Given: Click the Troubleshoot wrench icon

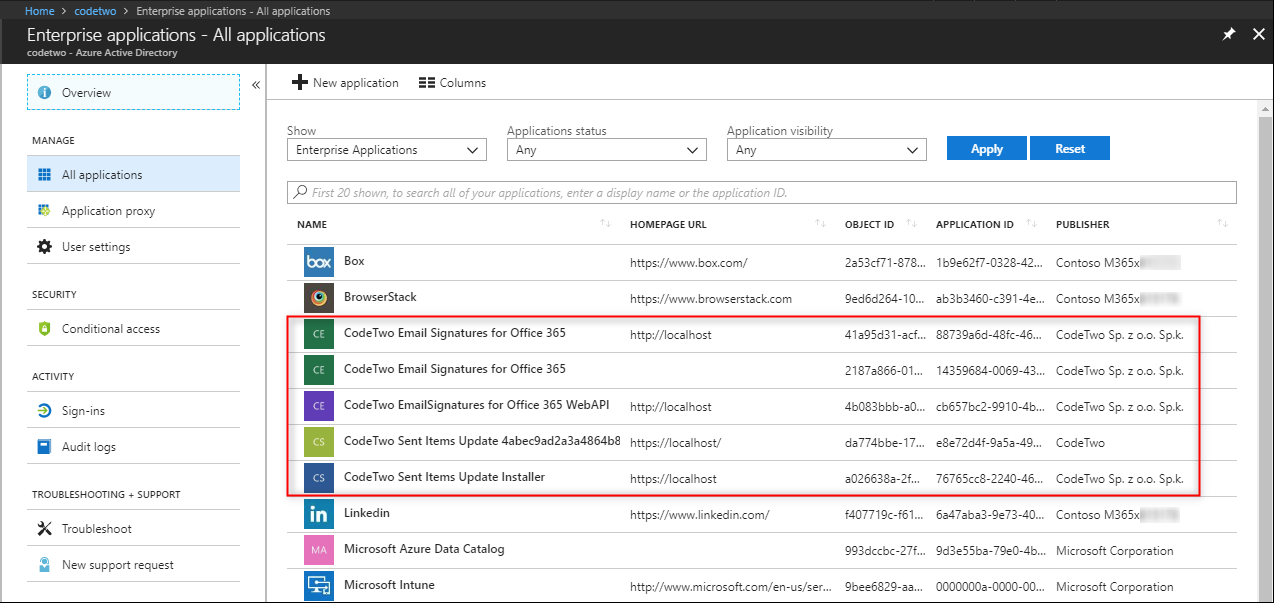Looking at the screenshot, I should 44,529.
